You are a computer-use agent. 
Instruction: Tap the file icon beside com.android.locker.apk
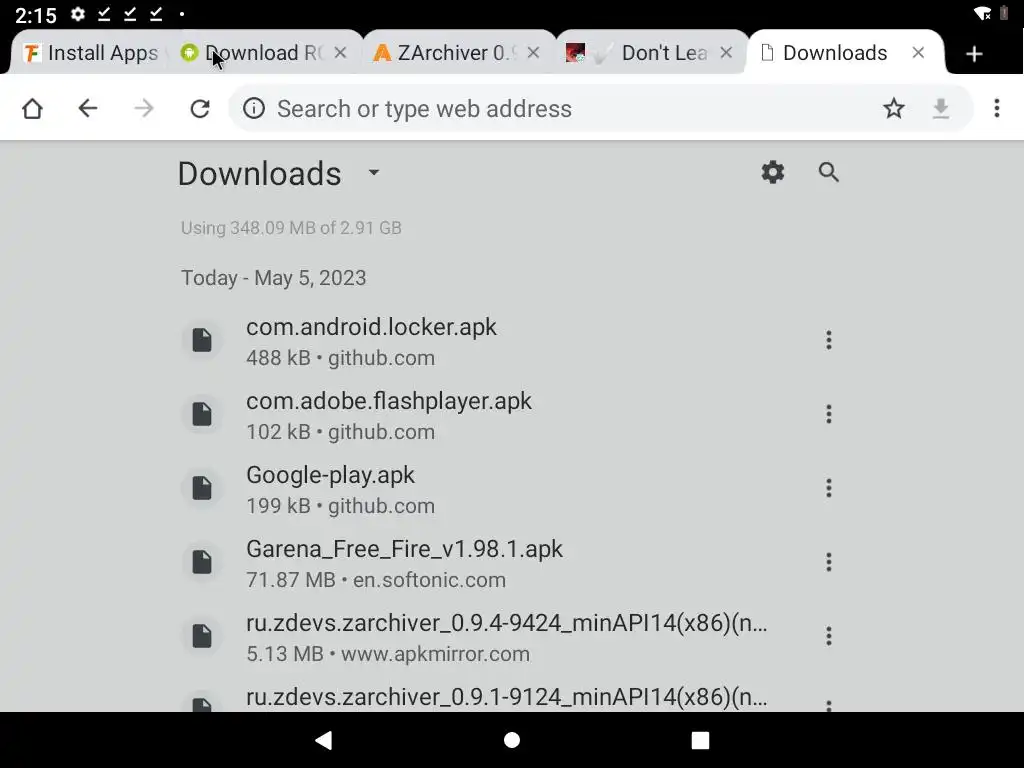pyautogui.click(x=202, y=340)
